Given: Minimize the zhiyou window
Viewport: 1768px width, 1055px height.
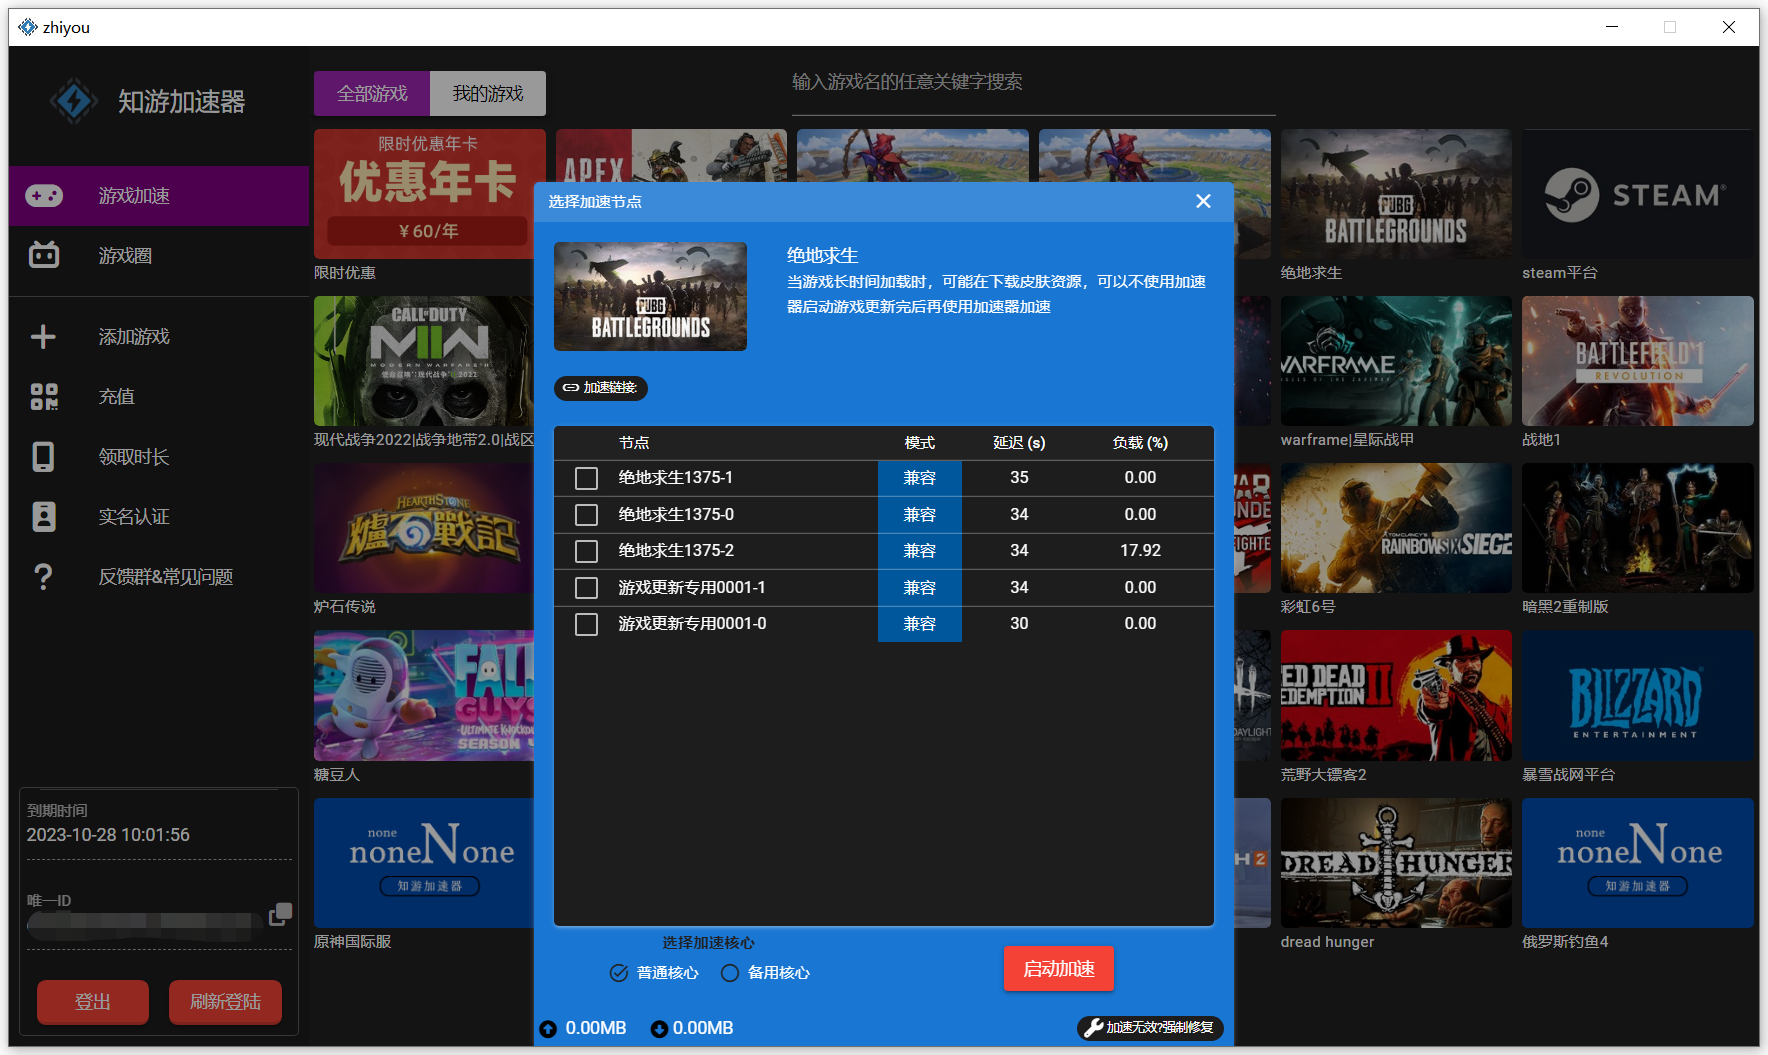Looking at the screenshot, I should [1612, 27].
